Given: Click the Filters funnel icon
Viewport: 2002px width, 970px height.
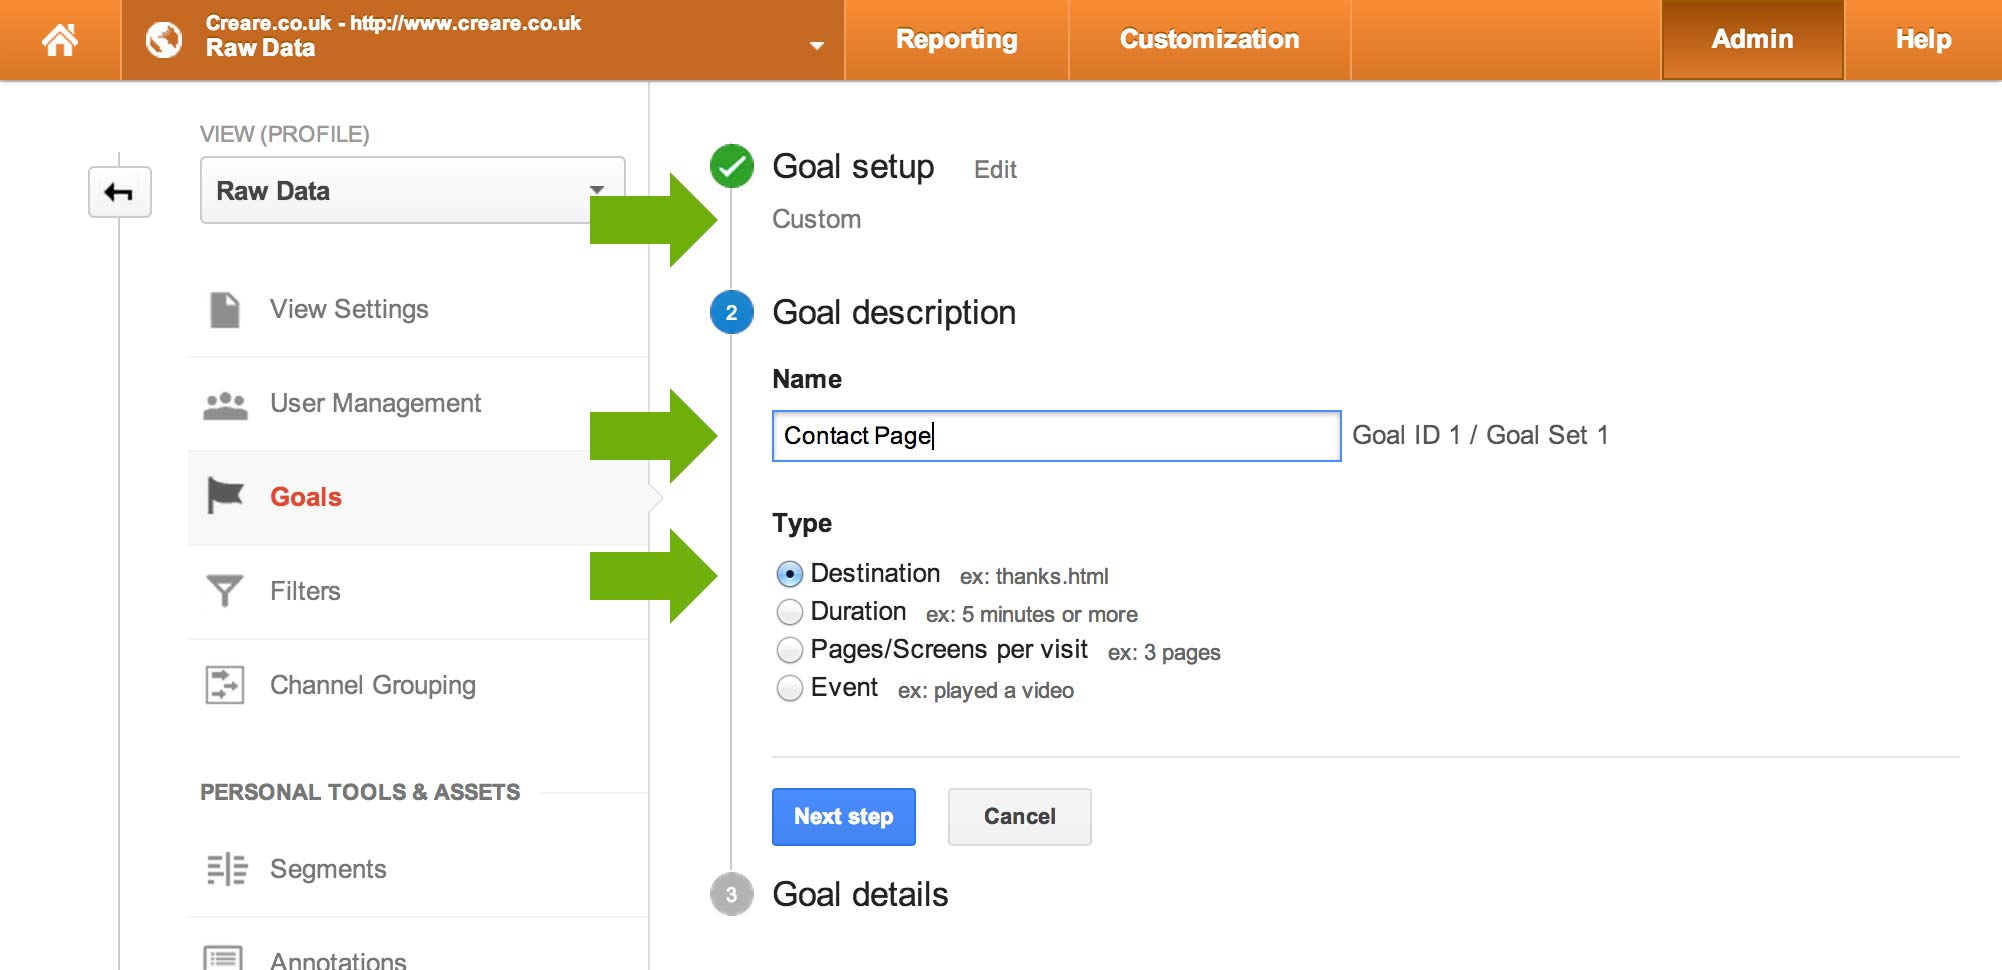Looking at the screenshot, I should [224, 590].
